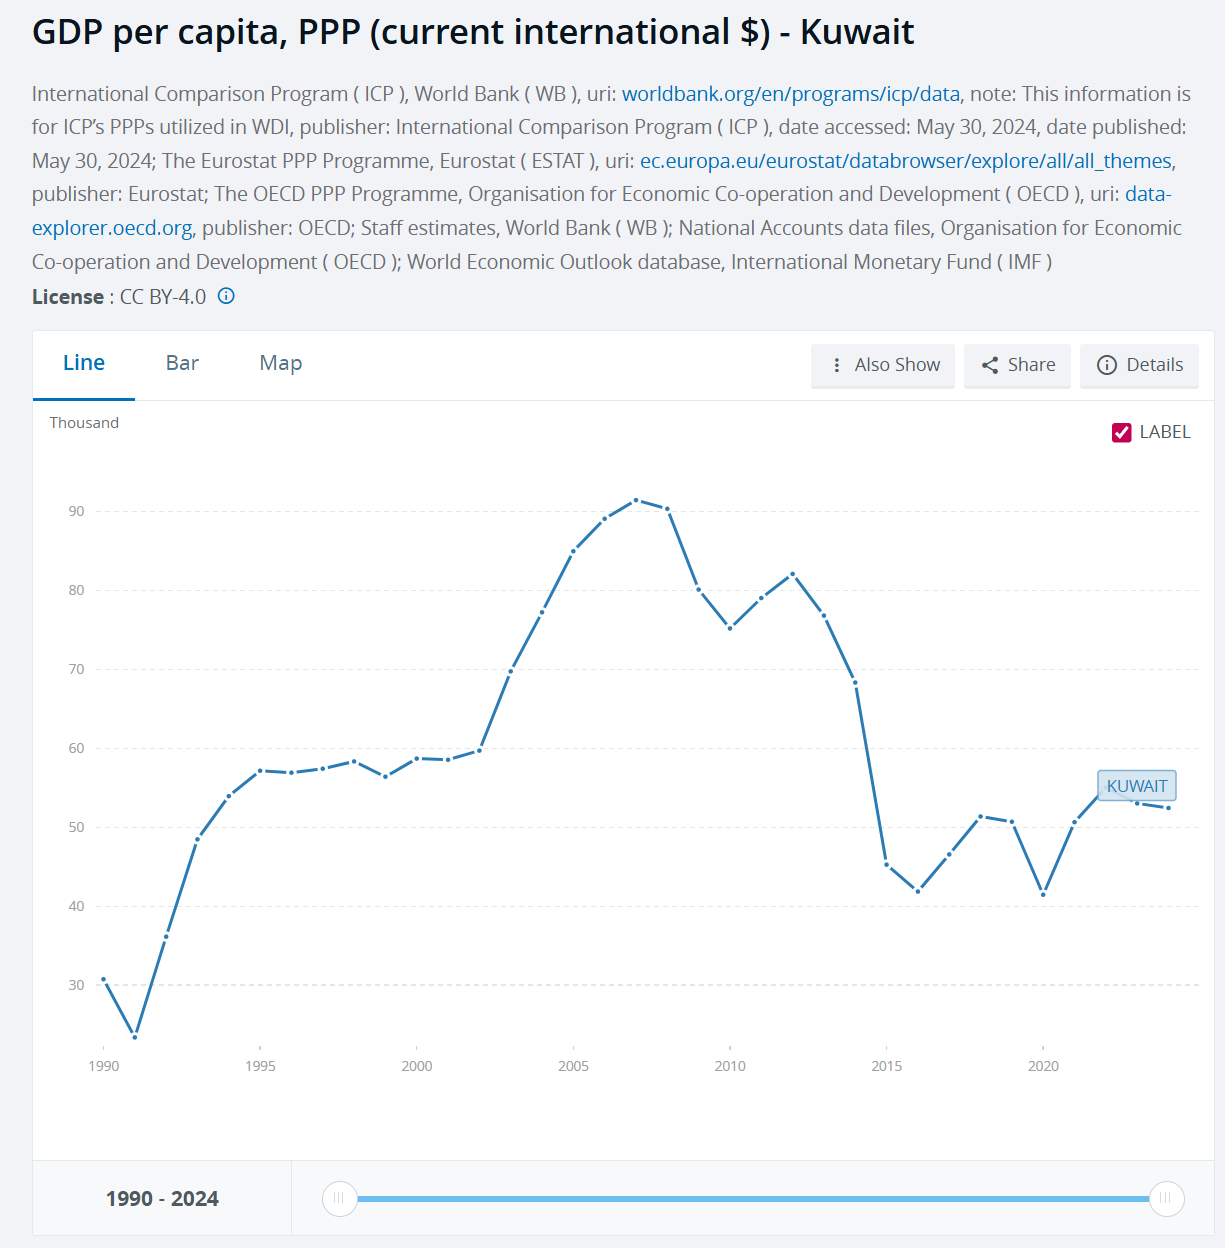Open worldbank.org ICP data link

tap(790, 94)
